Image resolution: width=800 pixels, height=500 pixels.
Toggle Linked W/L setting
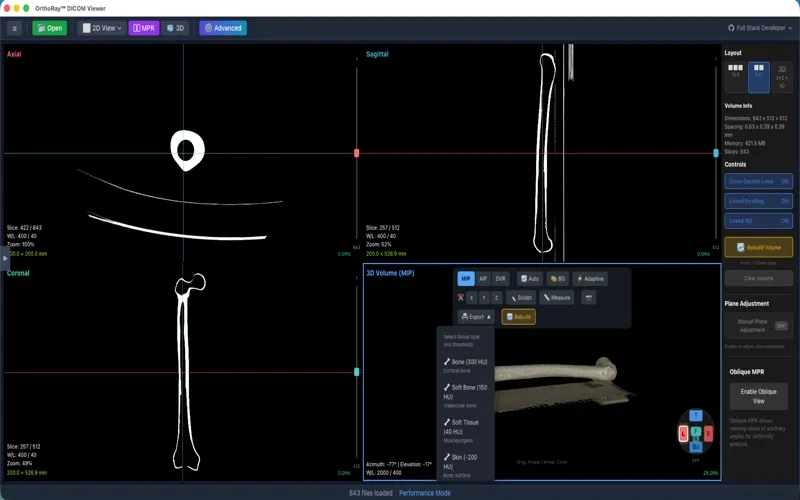tap(758, 221)
